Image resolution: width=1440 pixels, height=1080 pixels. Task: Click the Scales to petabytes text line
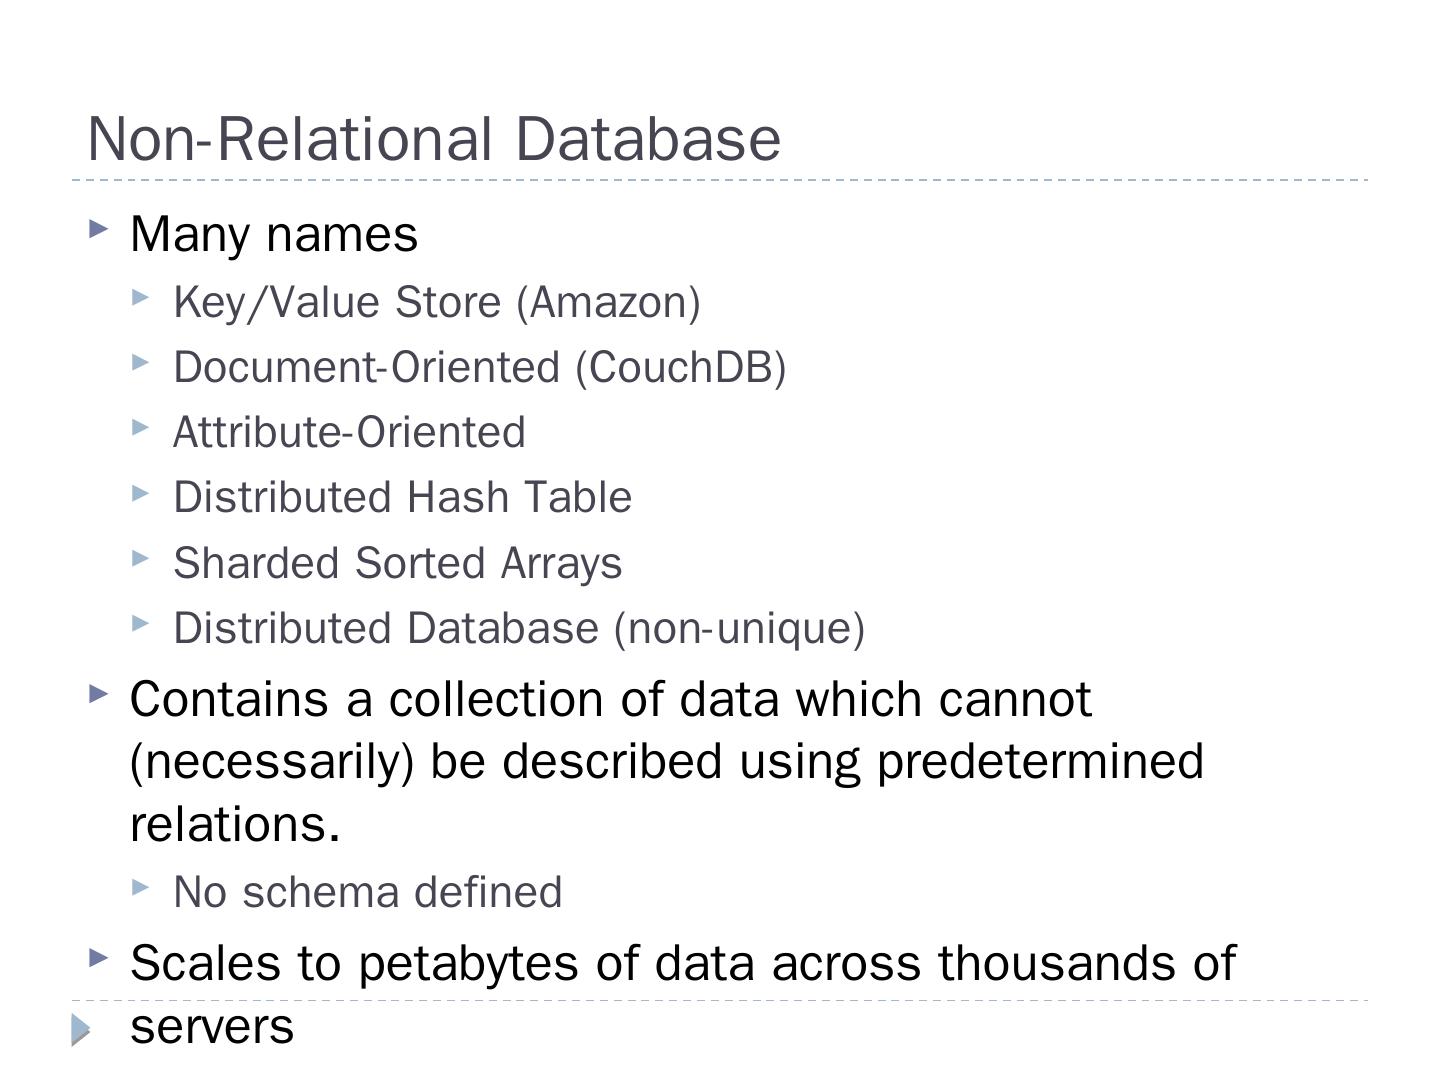(683, 964)
